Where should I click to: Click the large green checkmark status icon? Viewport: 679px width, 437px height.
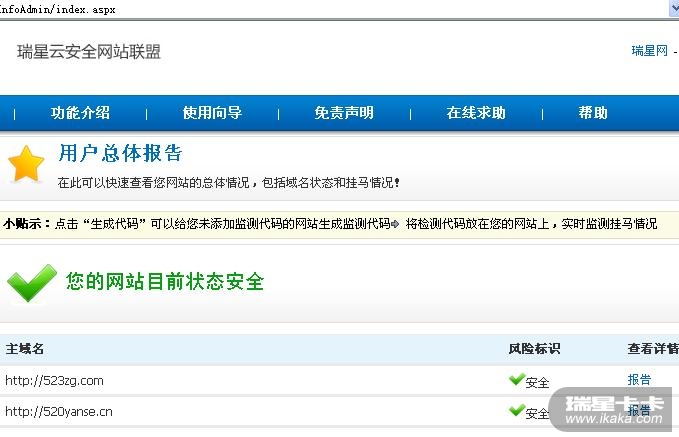(32, 282)
